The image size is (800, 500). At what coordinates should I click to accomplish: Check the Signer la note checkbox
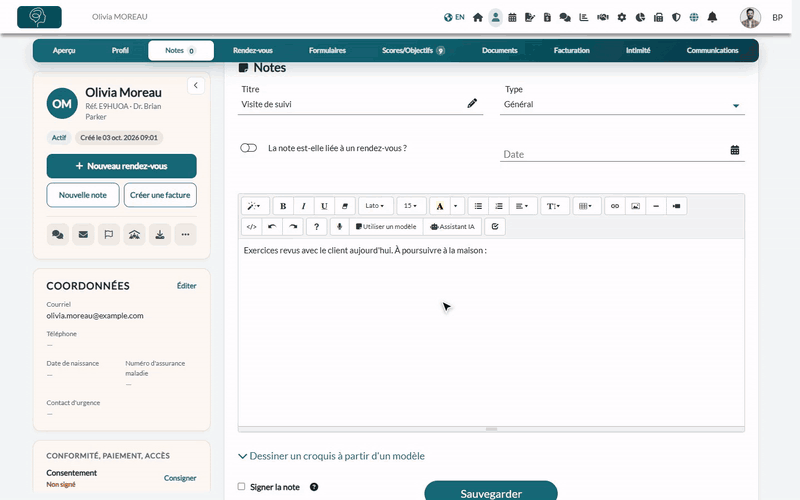(x=241, y=487)
